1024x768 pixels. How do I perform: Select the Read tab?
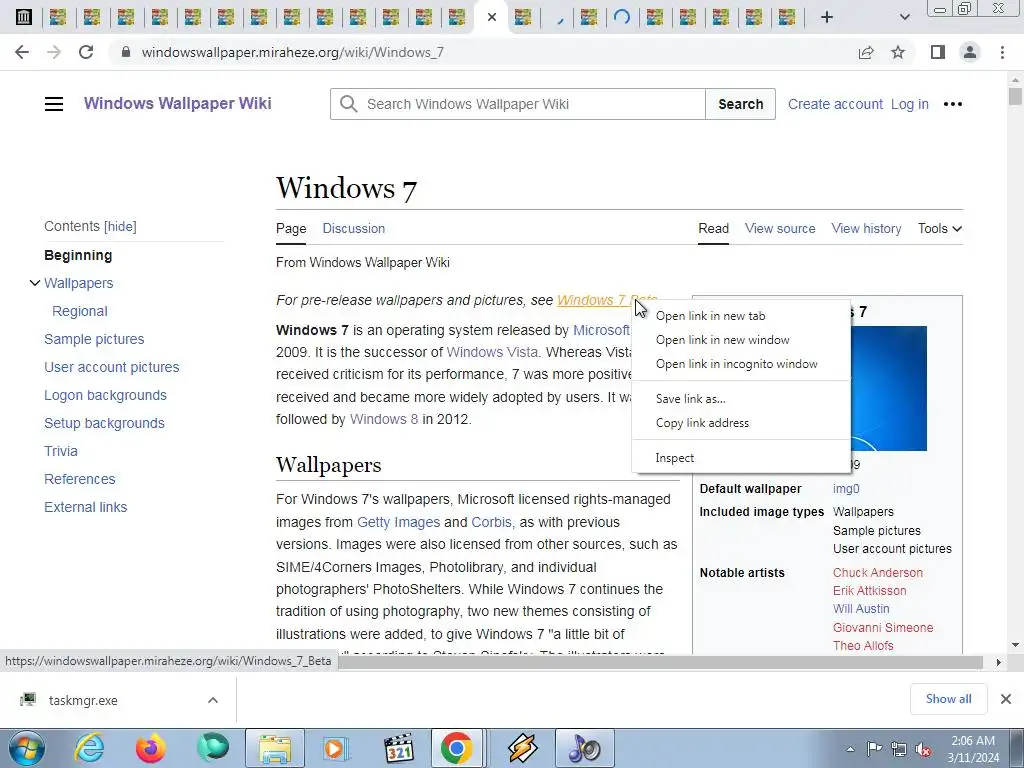[713, 229]
